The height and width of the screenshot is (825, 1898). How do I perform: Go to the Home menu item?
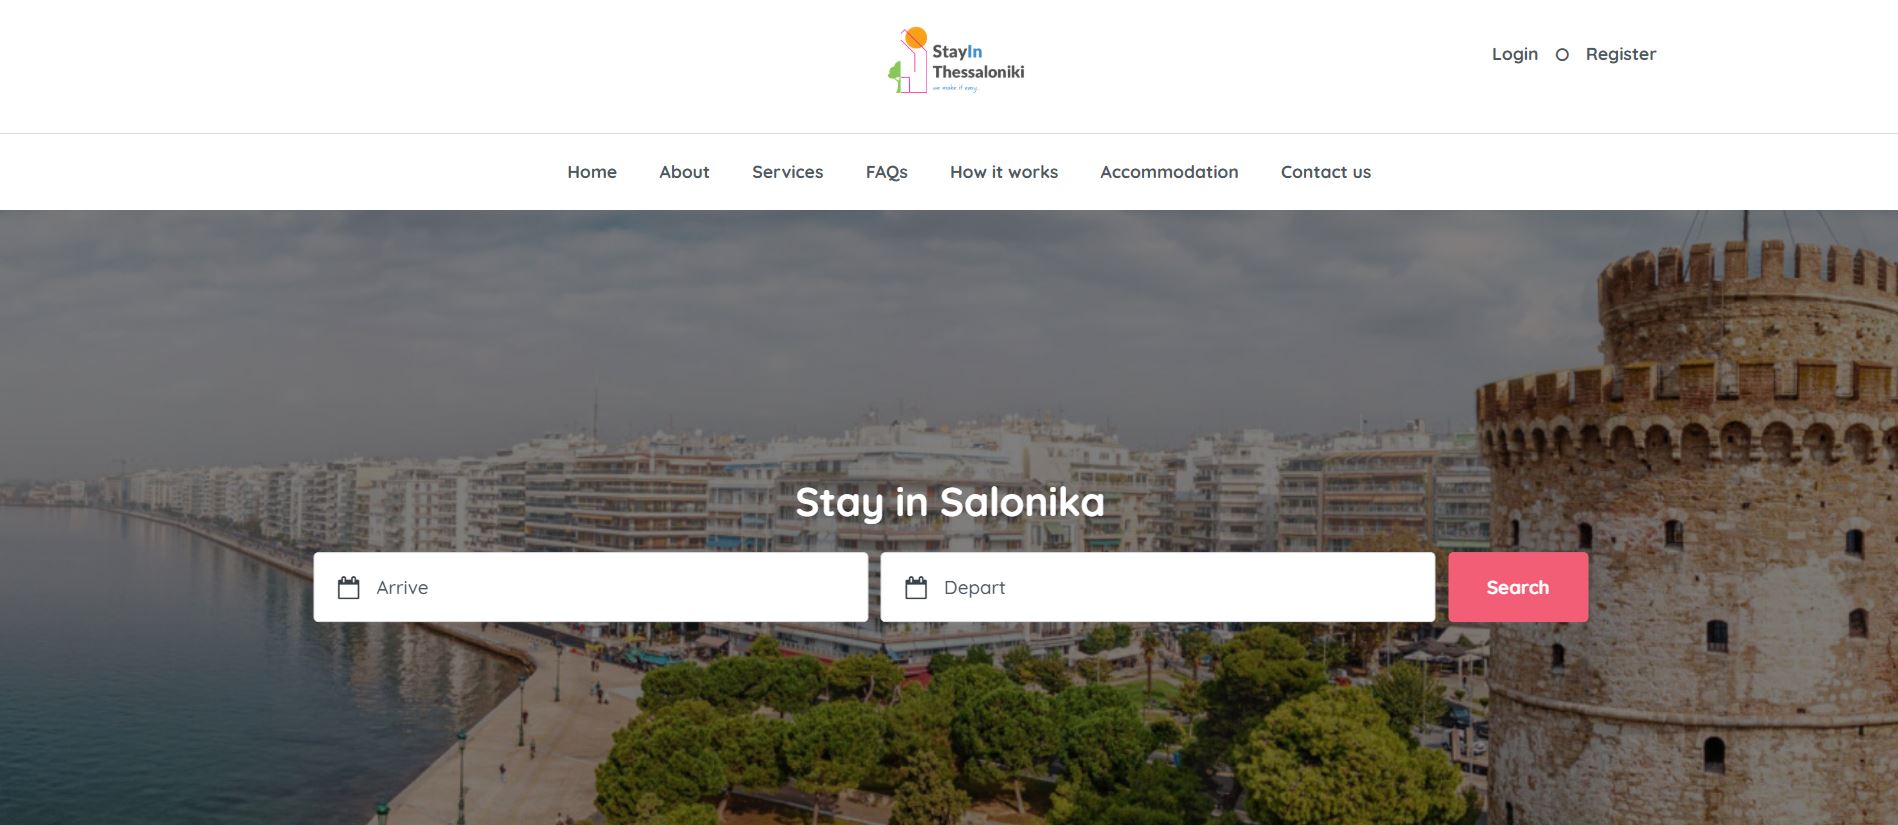tap(592, 172)
